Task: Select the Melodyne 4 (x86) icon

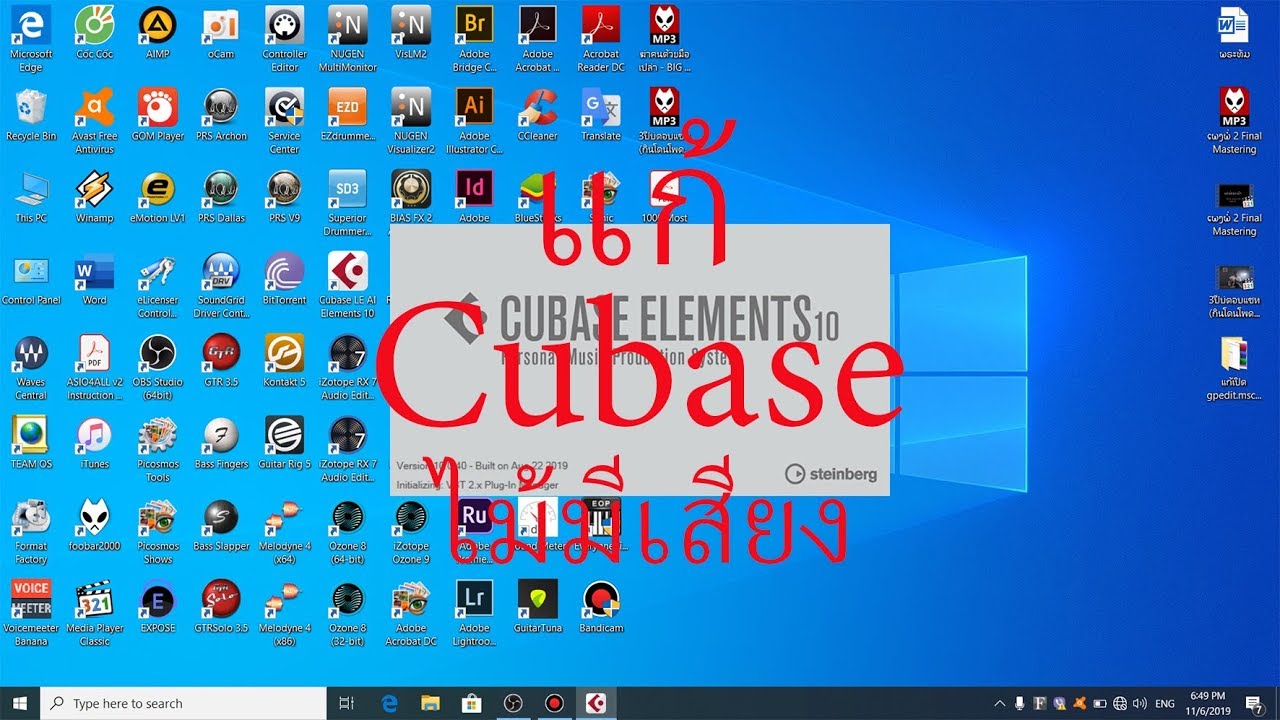Action: point(285,612)
